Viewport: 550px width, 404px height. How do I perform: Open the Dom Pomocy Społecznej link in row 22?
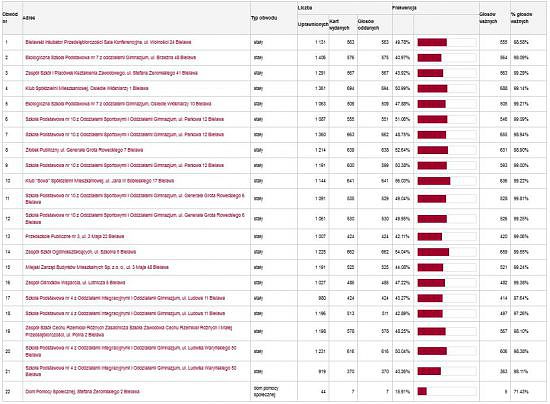(82, 391)
